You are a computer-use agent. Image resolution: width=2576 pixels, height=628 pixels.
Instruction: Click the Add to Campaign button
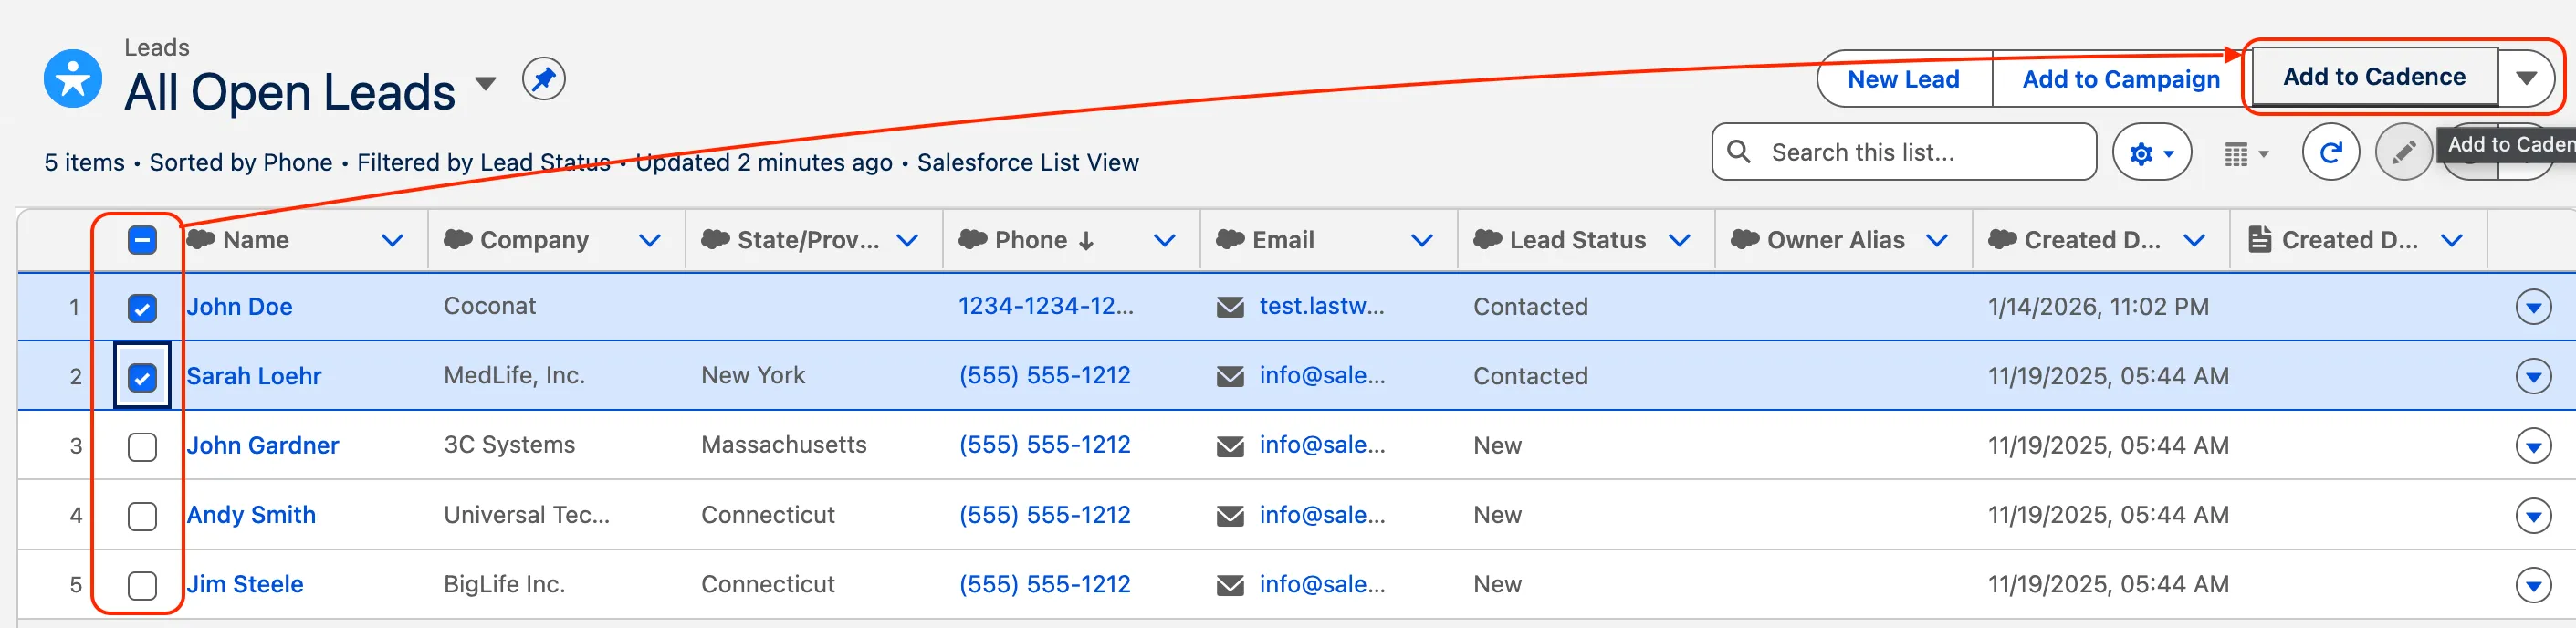2120,80
